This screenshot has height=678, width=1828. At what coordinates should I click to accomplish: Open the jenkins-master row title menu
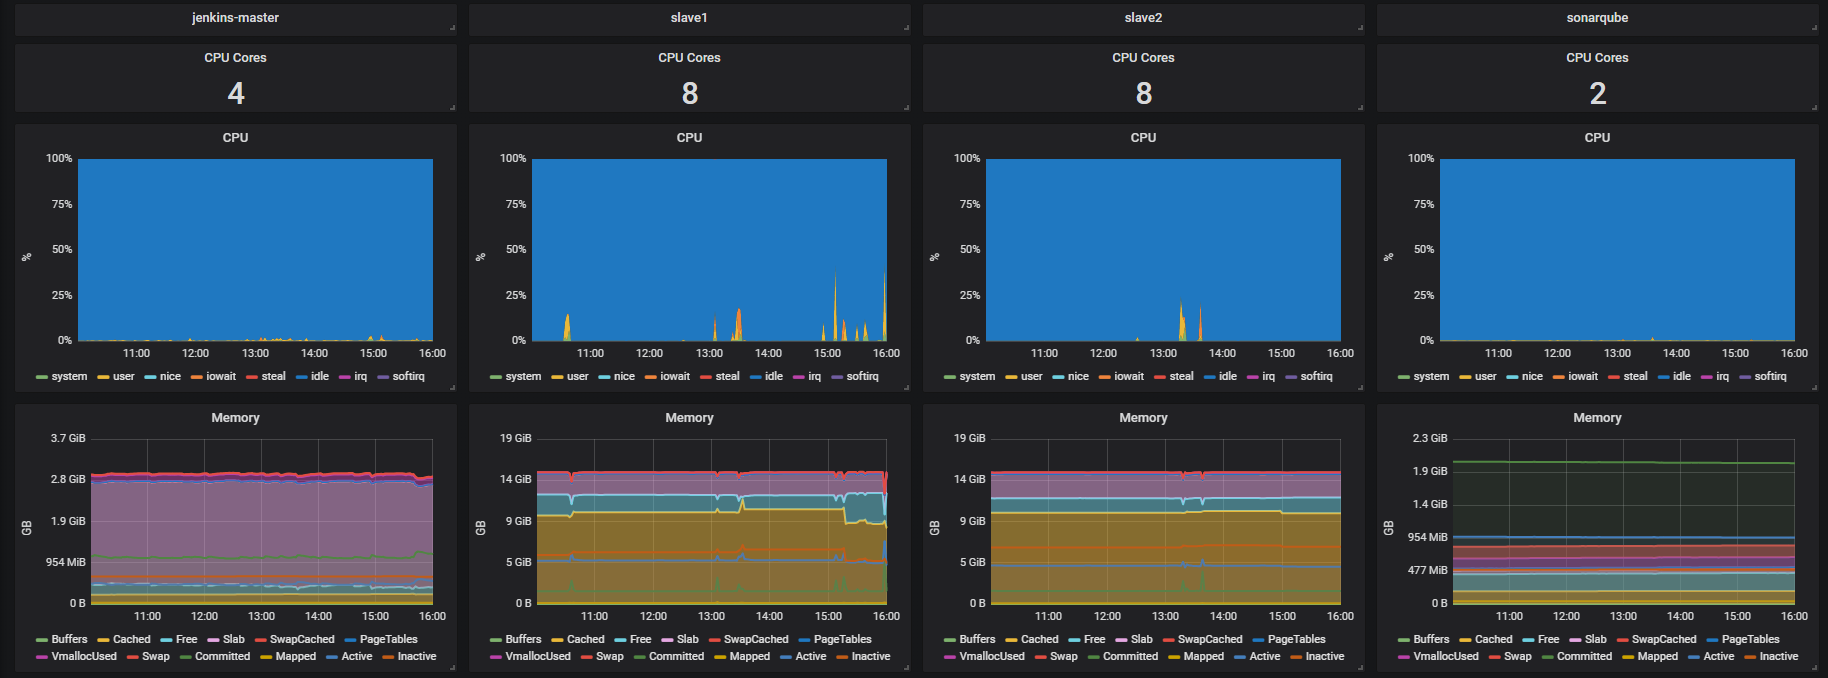(235, 18)
